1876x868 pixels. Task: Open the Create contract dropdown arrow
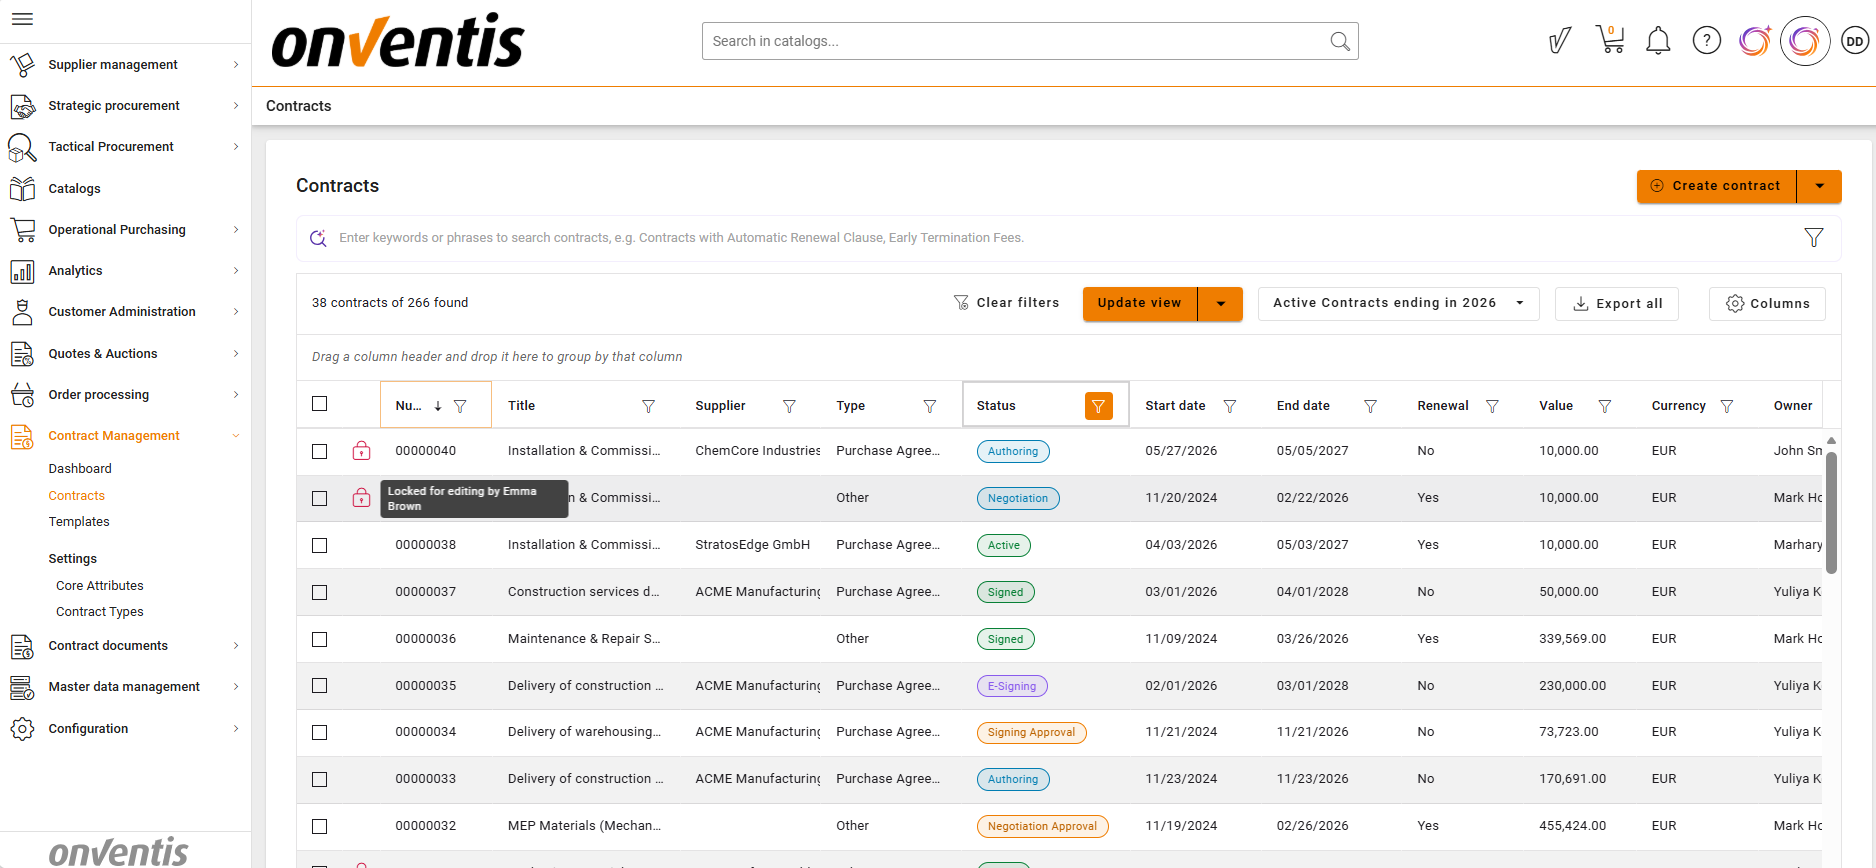point(1819,186)
